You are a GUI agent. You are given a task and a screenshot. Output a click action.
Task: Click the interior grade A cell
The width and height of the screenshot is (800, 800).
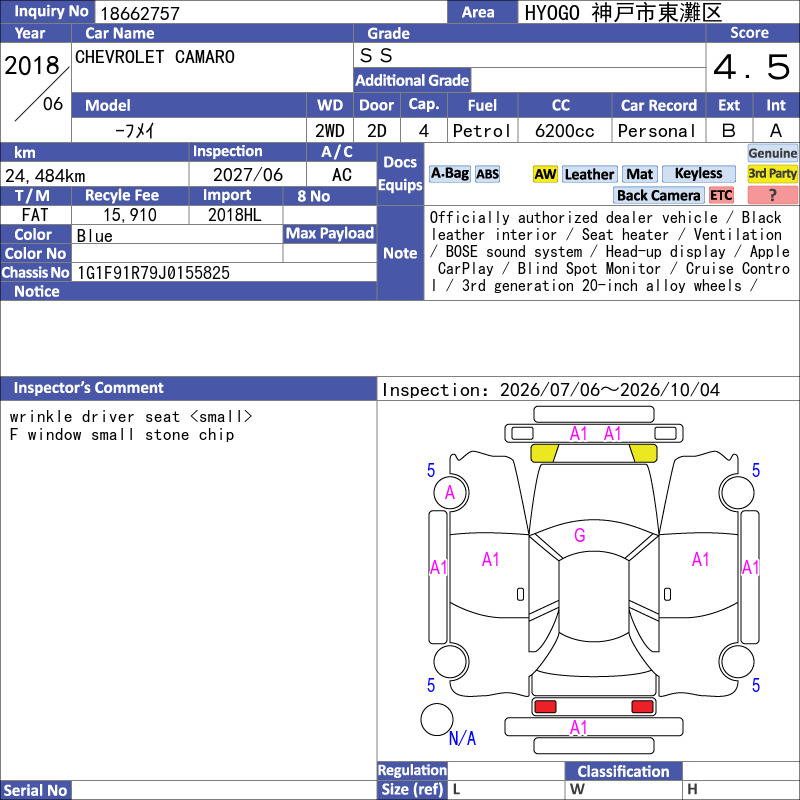[776, 131]
